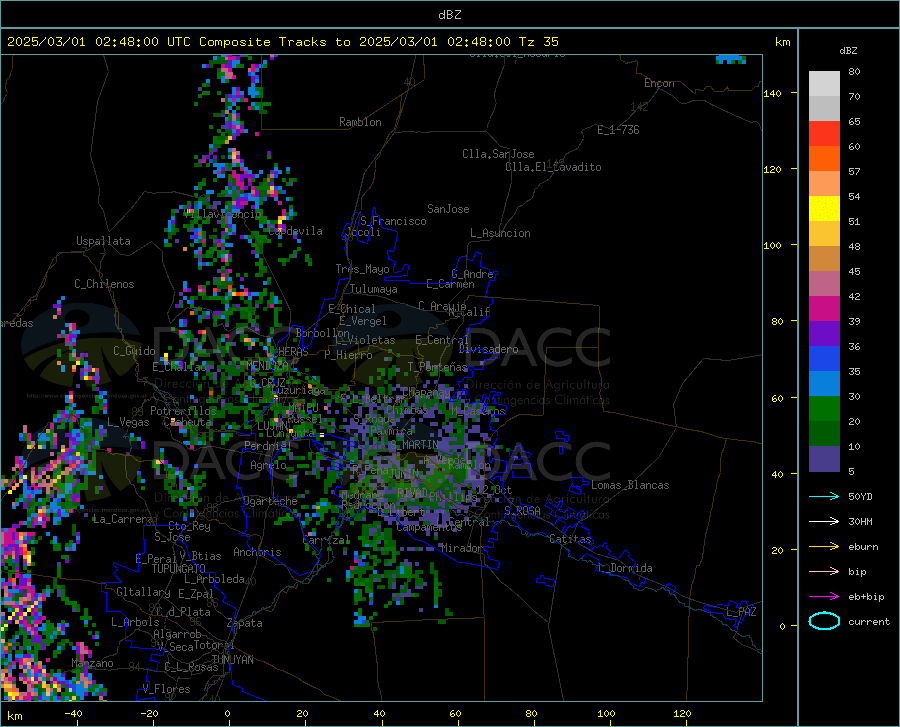This screenshot has height=727, width=900.
Task: Click the Clla.SanJose map label
Action: [498, 154]
